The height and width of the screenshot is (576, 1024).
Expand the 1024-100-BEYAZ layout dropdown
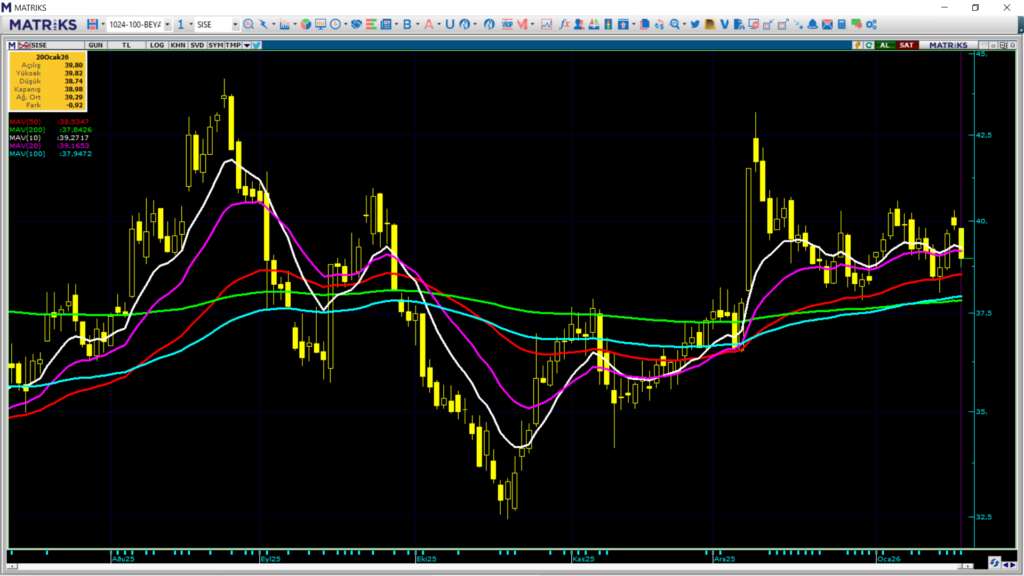(x=167, y=24)
